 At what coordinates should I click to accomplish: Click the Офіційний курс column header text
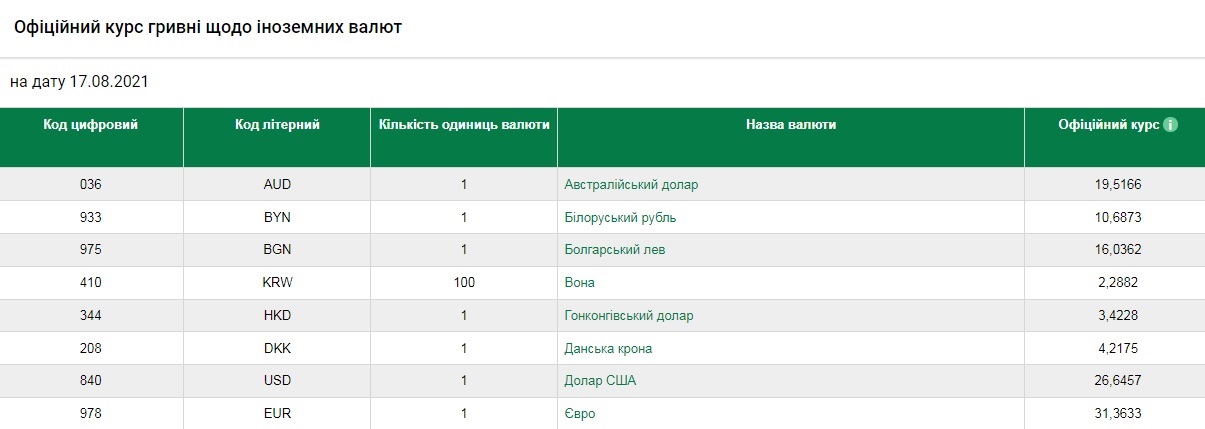pos(1108,125)
